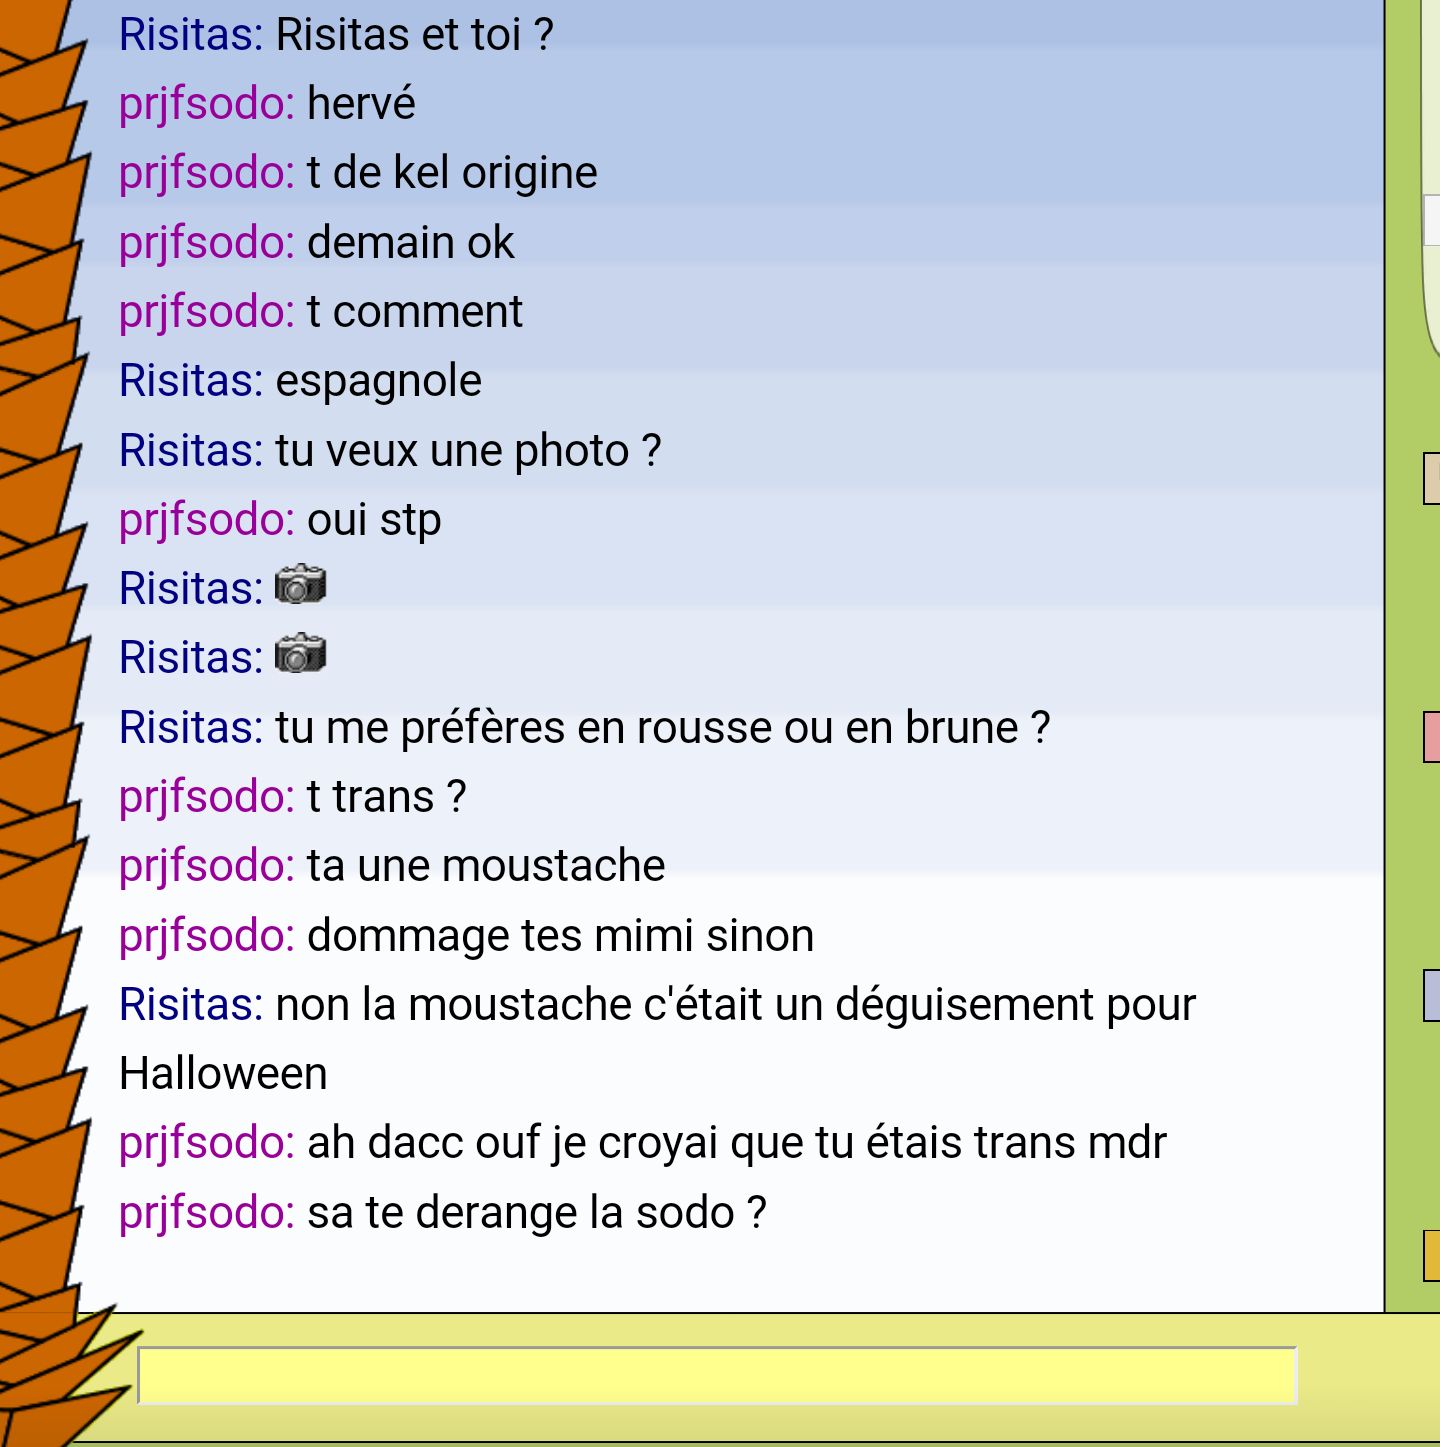Click the Risitas username beside 'espagnole'
The width and height of the screenshot is (1440, 1447).
tap(191, 381)
